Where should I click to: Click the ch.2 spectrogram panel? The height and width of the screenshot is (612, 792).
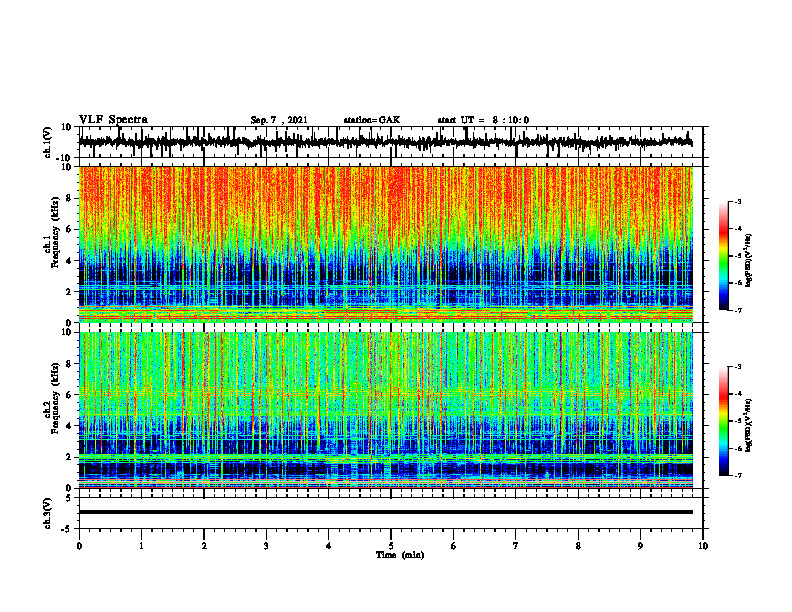[386, 410]
